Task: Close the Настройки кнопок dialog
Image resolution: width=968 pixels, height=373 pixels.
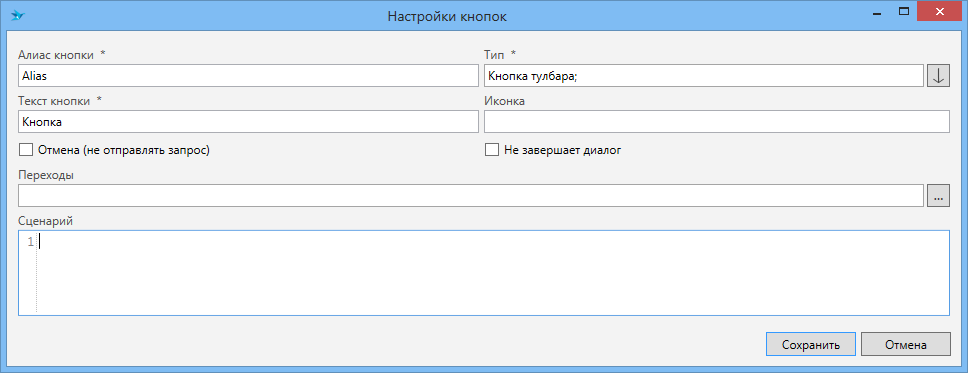Action: (940, 12)
